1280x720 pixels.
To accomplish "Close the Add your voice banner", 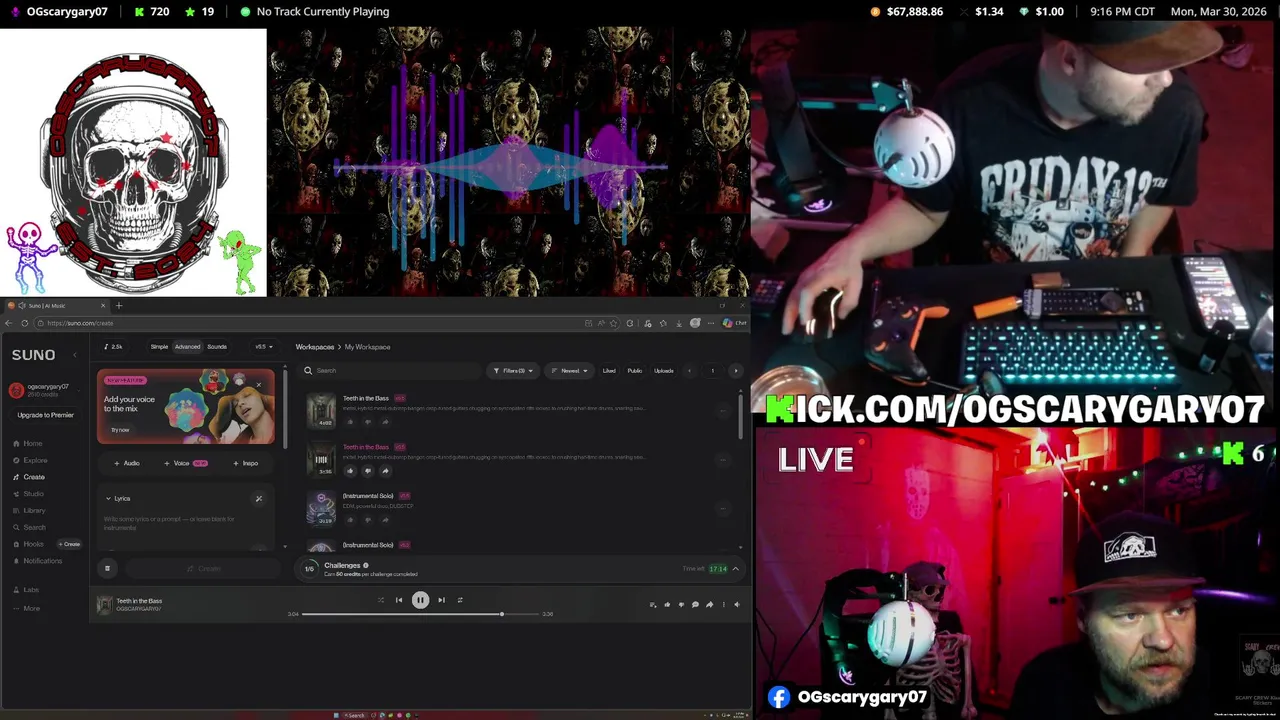I will pos(258,385).
